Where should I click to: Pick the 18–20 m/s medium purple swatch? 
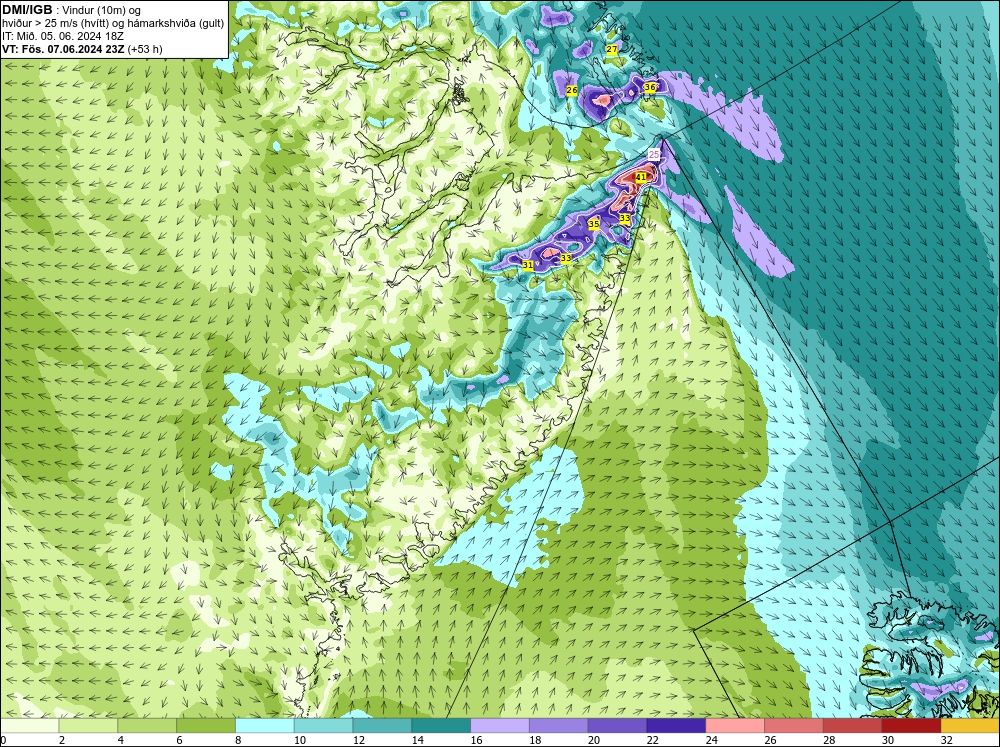[558, 725]
